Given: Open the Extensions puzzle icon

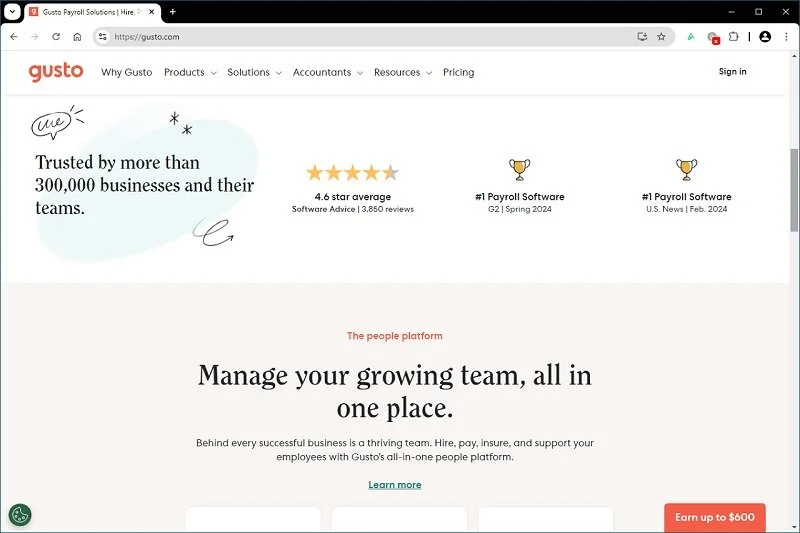Looking at the screenshot, I should click(733, 37).
